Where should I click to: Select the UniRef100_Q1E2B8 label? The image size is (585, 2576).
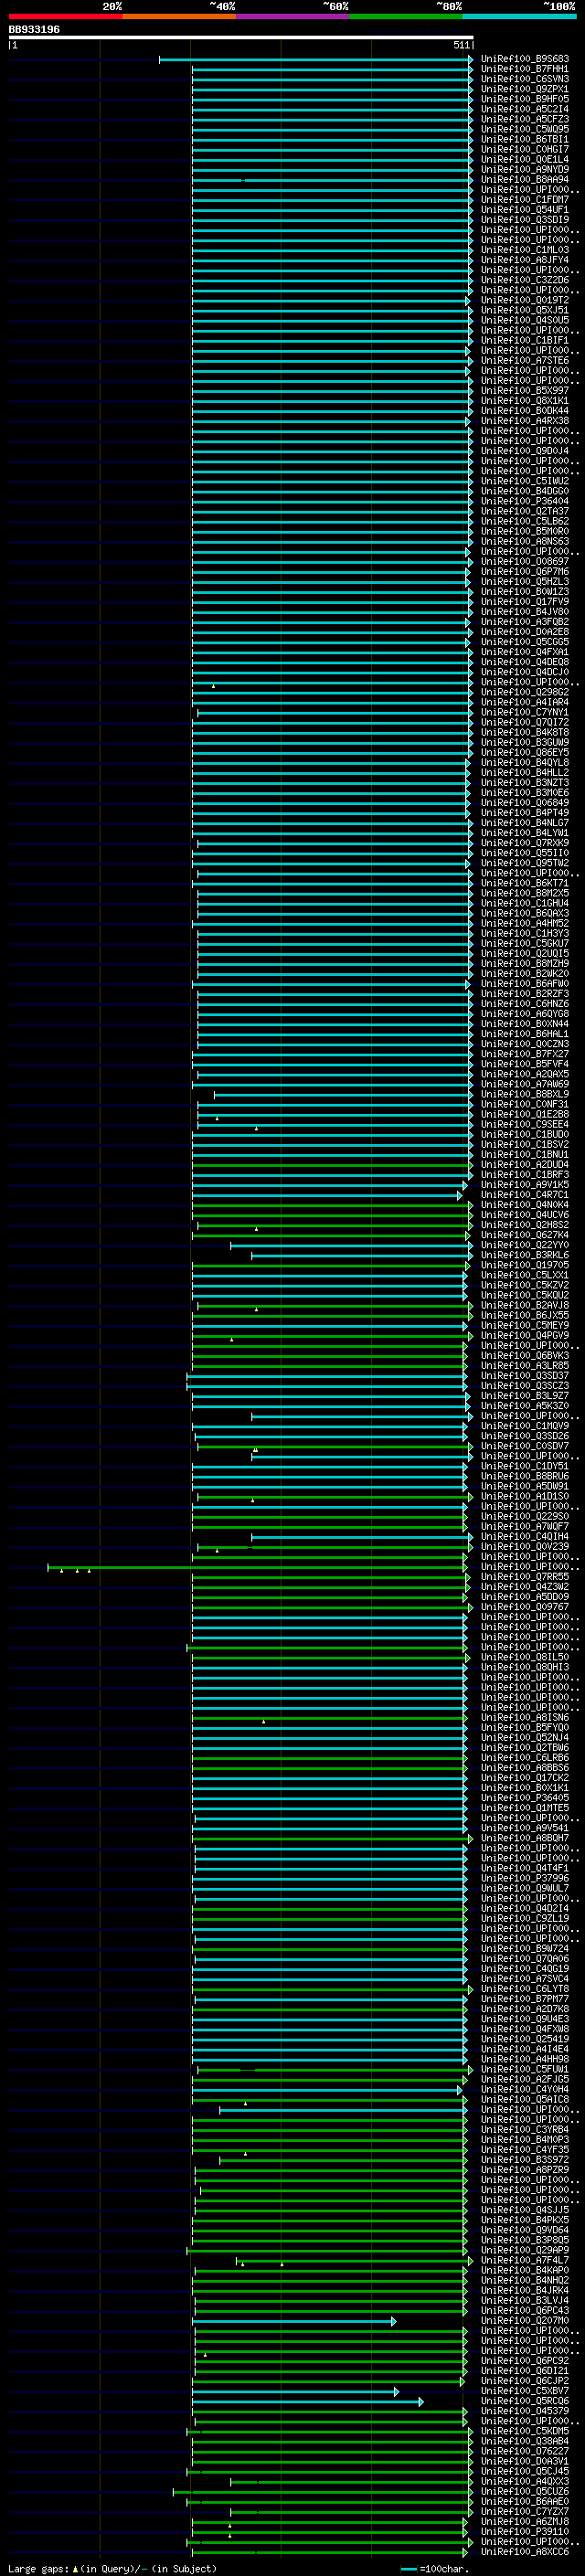[x=525, y=1114]
